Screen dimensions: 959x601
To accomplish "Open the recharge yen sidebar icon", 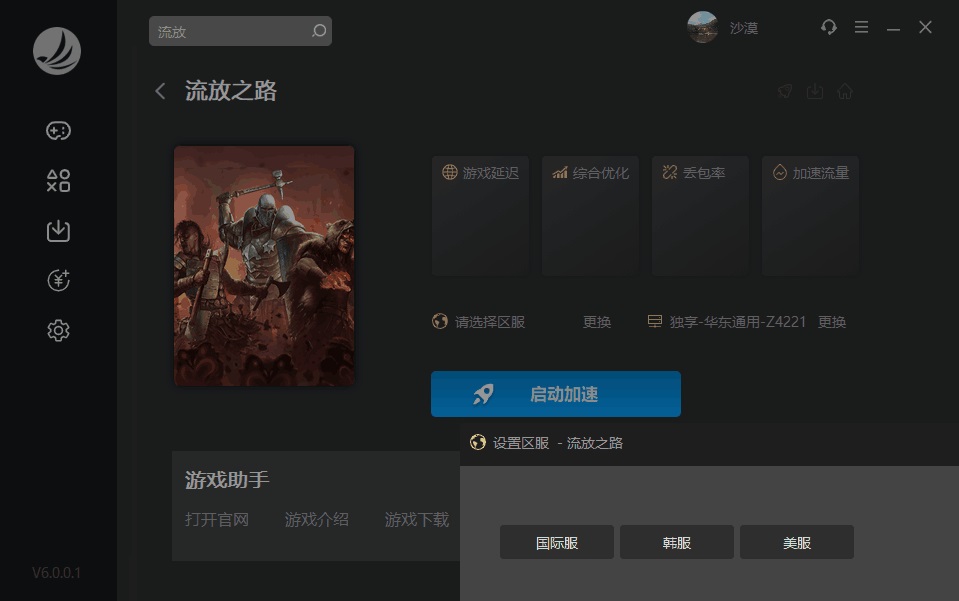I will coord(58,281).
